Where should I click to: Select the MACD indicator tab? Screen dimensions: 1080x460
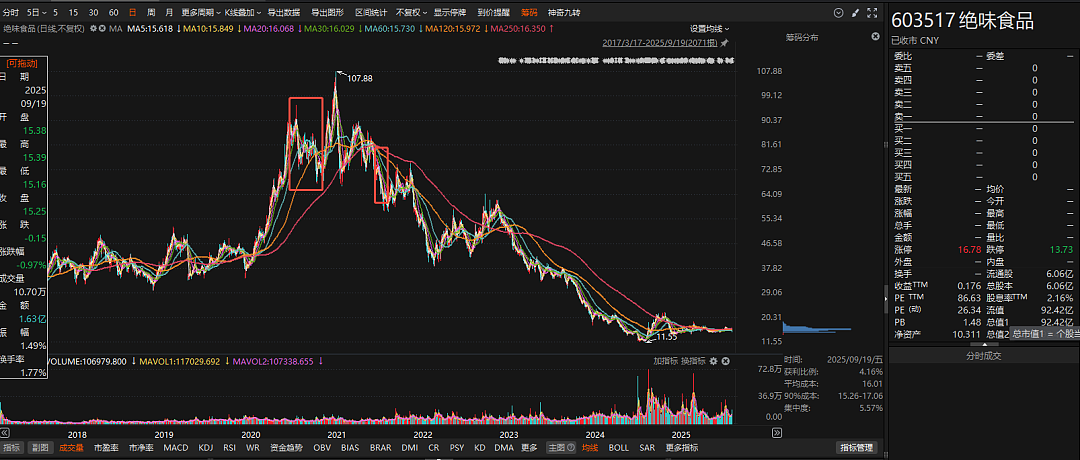click(x=176, y=448)
